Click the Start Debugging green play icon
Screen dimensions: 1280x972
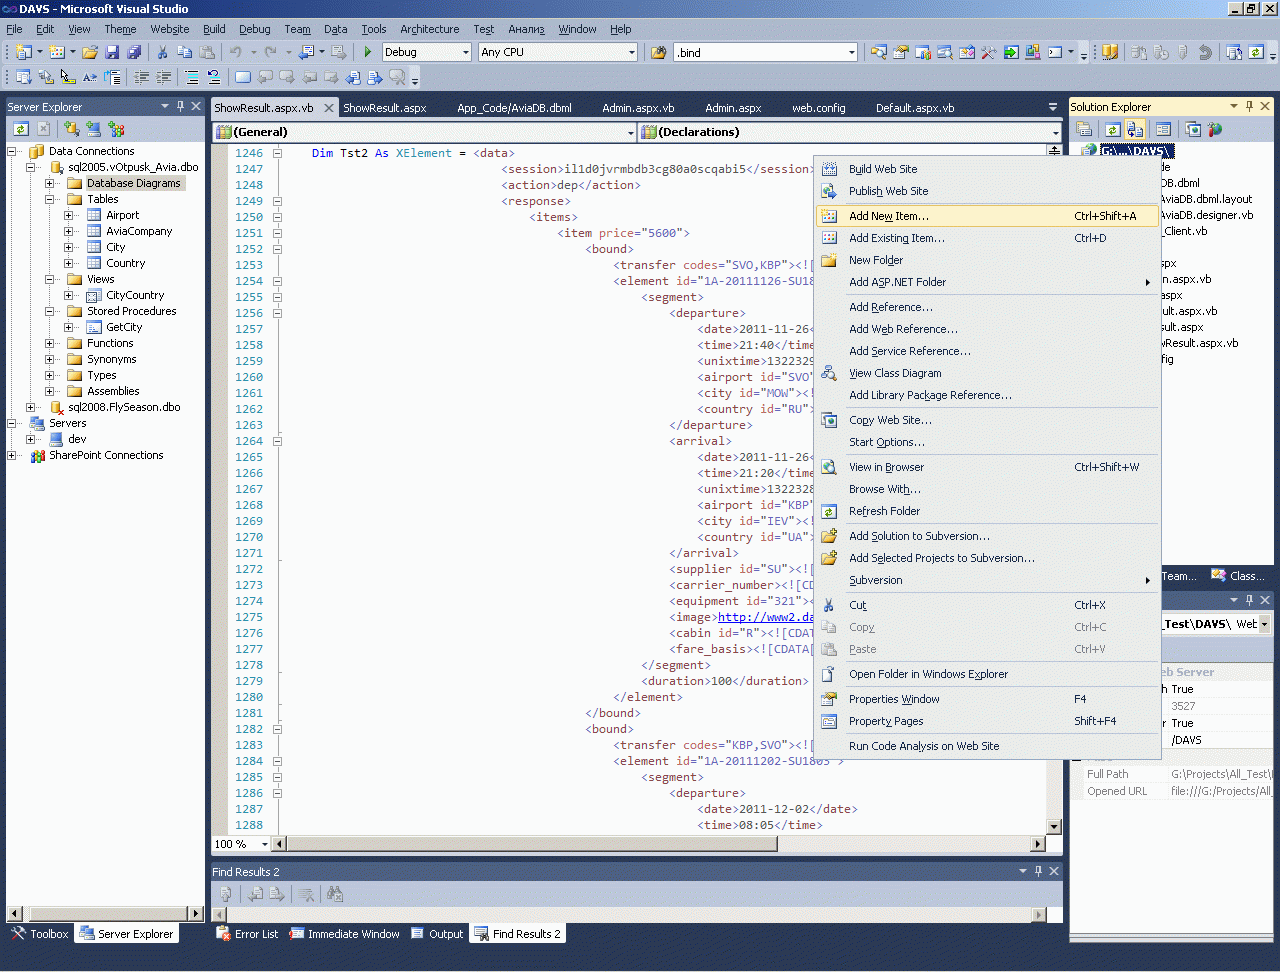(368, 52)
